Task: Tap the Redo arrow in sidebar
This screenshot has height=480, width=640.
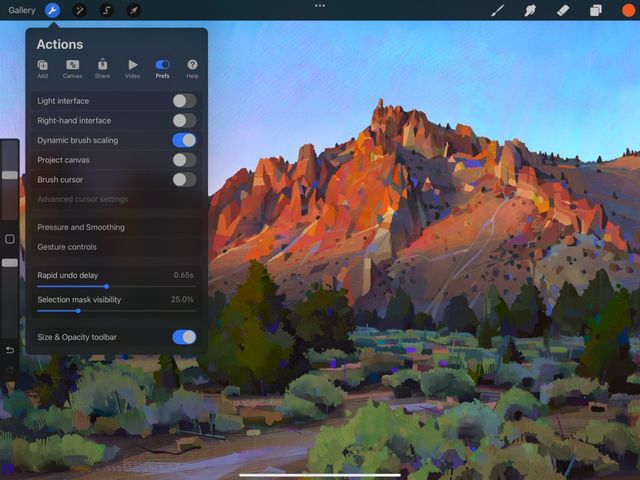Action: pyautogui.click(x=10, y=370)
